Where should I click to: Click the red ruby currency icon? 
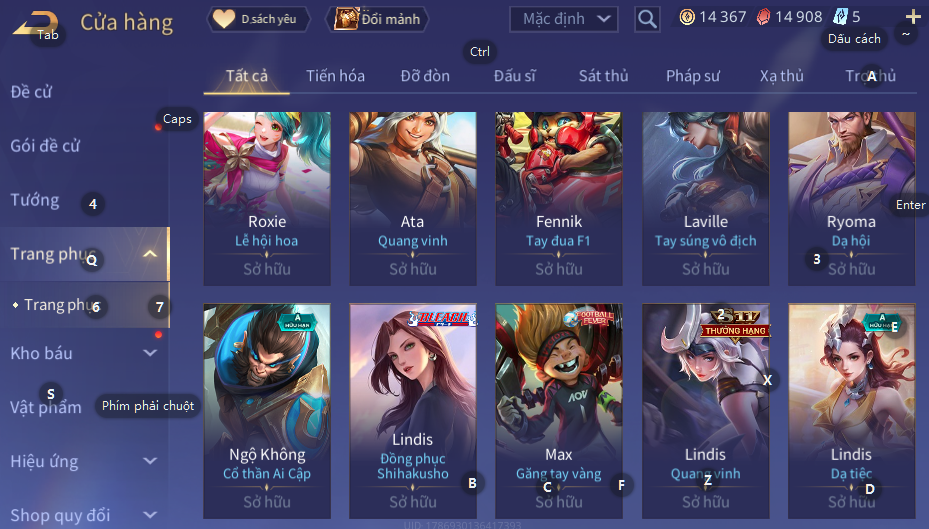click(763, 17)
